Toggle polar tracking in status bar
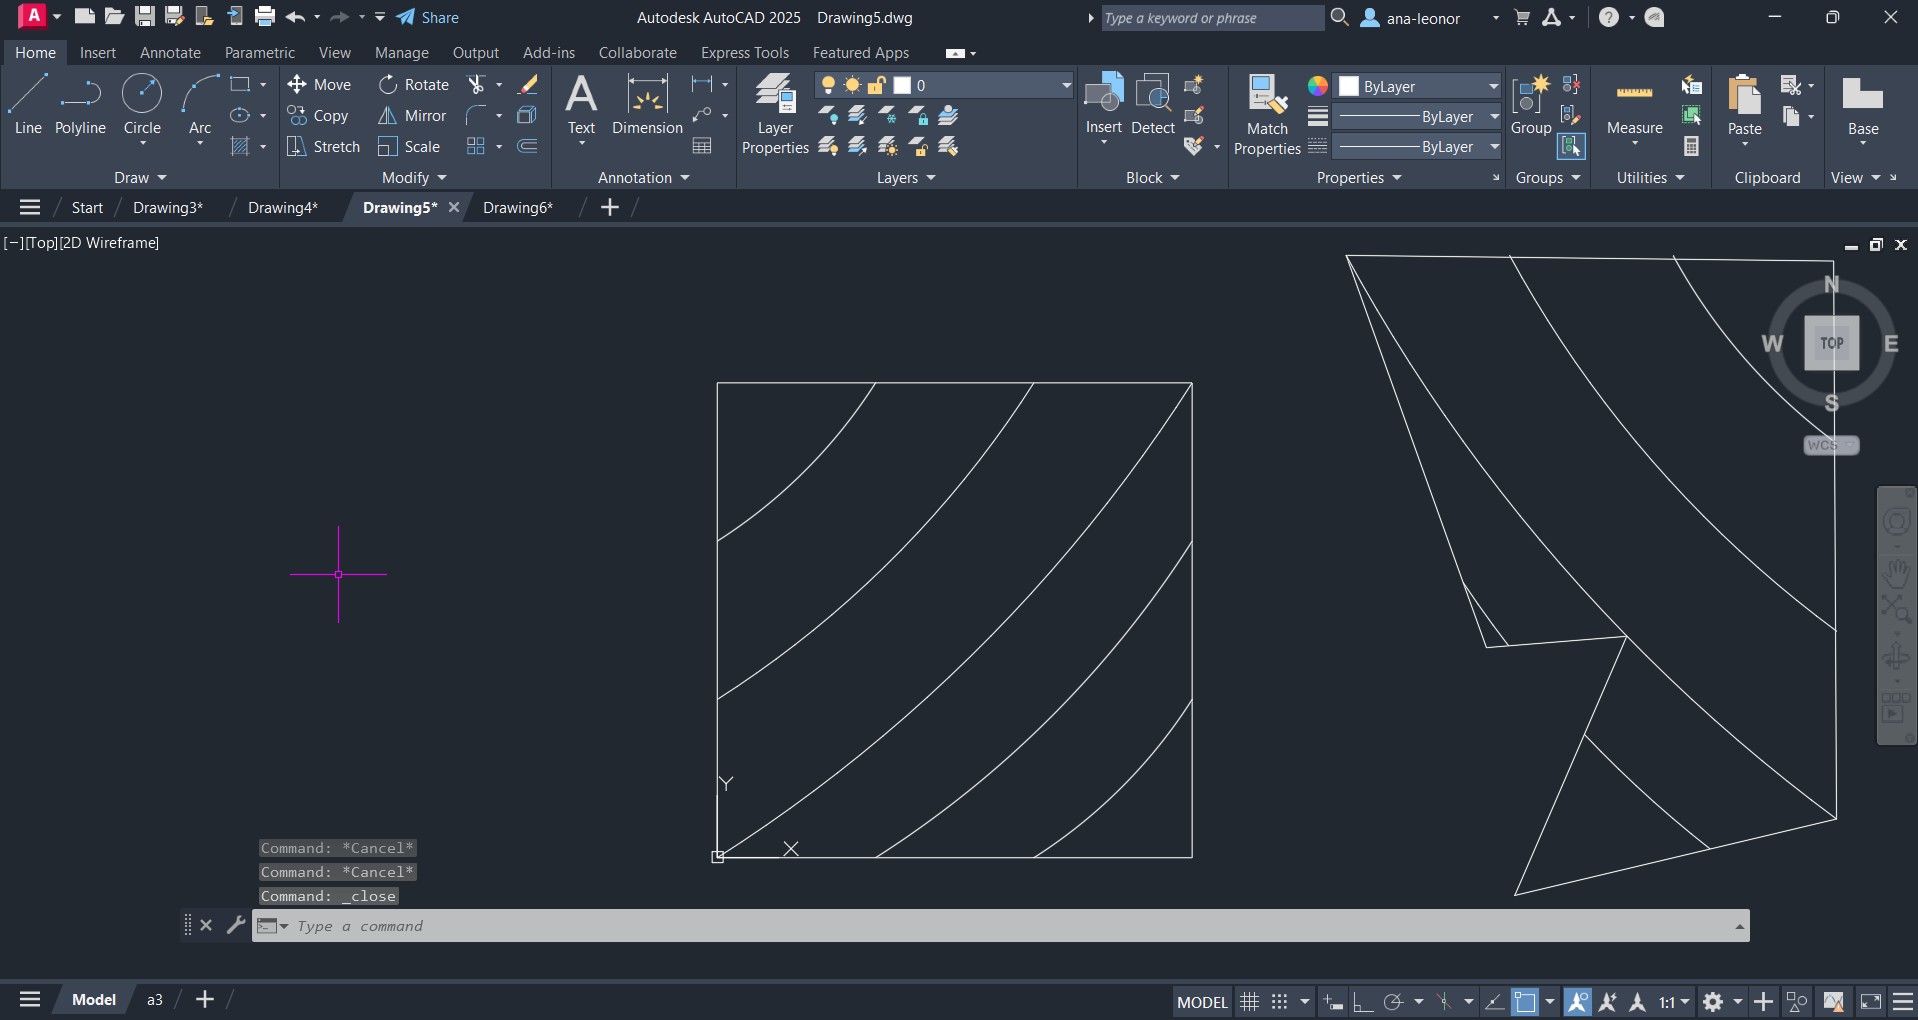This screenshot has width=1918, height=1020. [x=1393, y=1001]
